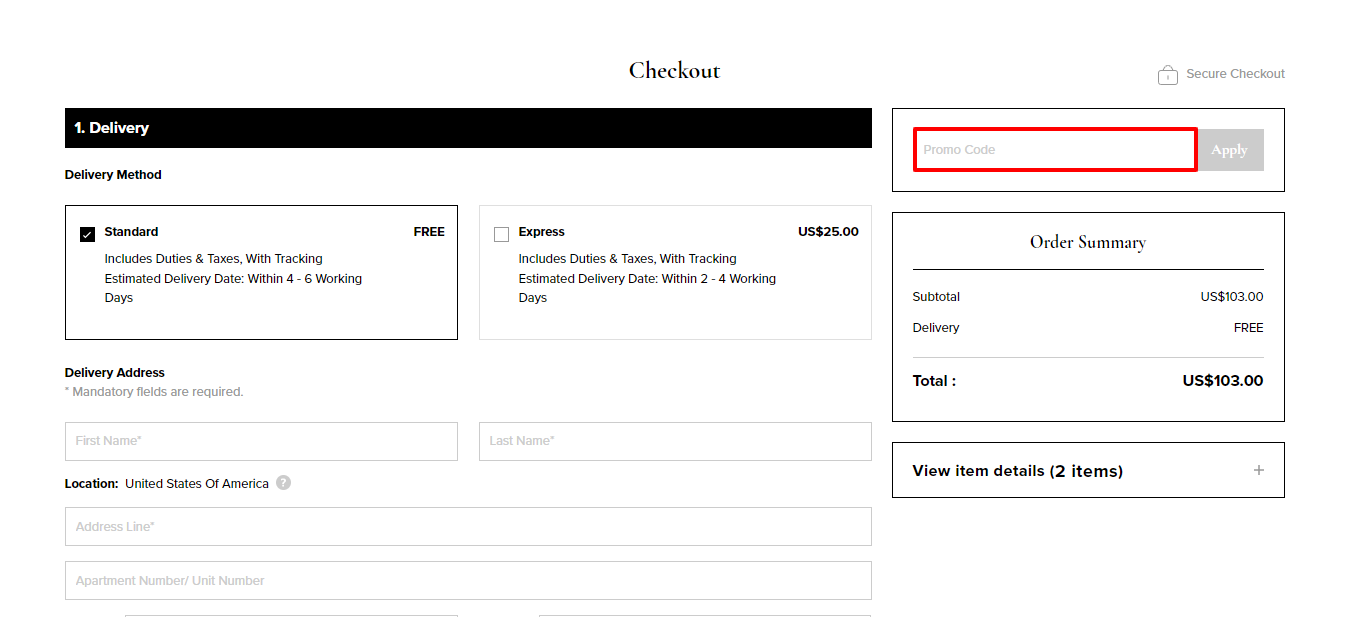This screenshot has height=617, width=1349.
Task: Select the Address Line field
Action: click(468, 527)
